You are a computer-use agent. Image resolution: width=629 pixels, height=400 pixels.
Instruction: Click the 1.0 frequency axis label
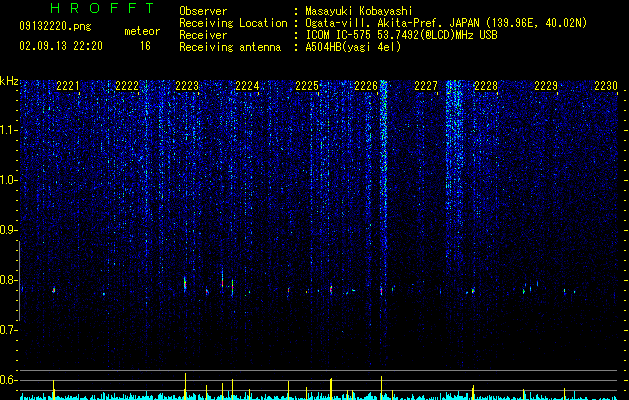point(9,180)
